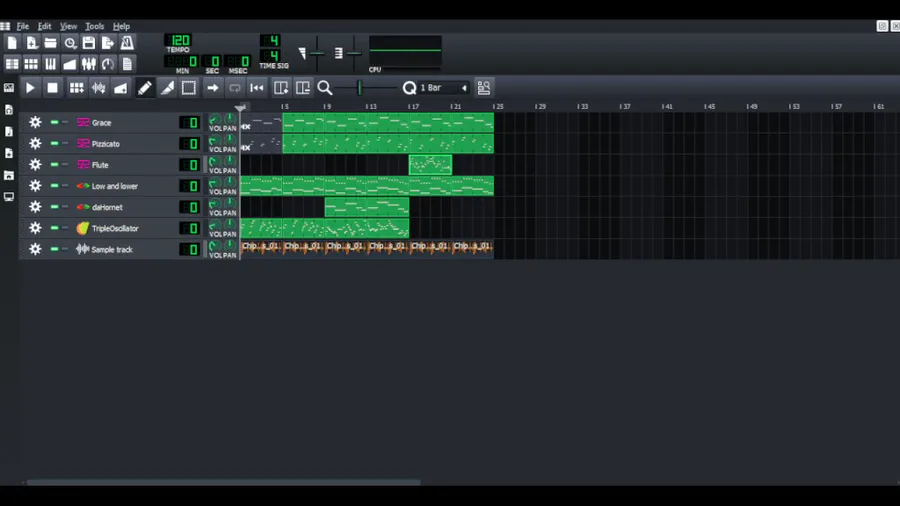Open the Edit menu
Viewport: 900px width, 506px height.
pyautogui.click(x=44, y=26)
